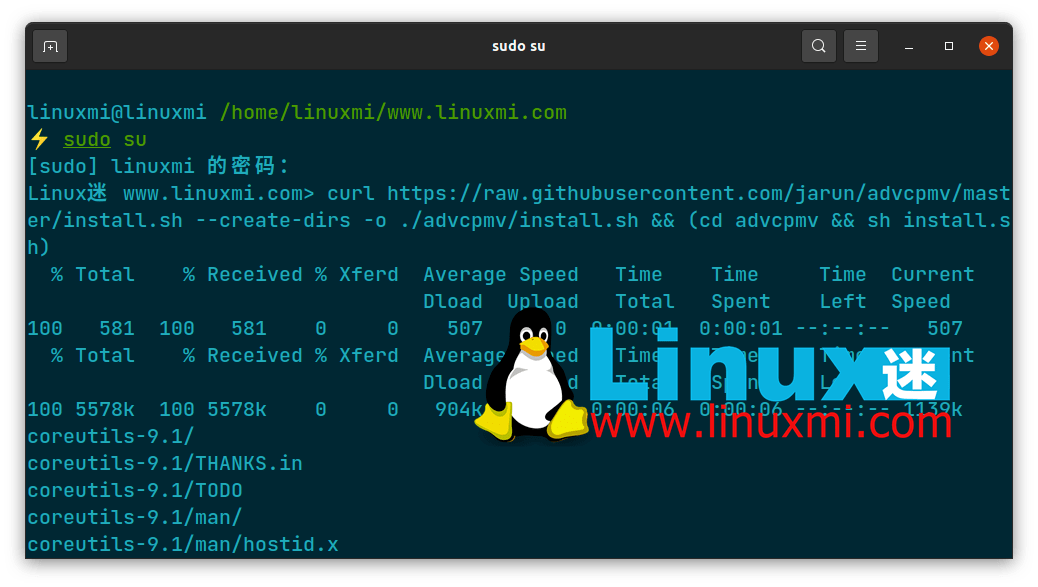The height and width of the screenshot is (587, 1038).
Task: Click the /home/linuxmi/www.linuxmi.com path
Action: [393, 113]
